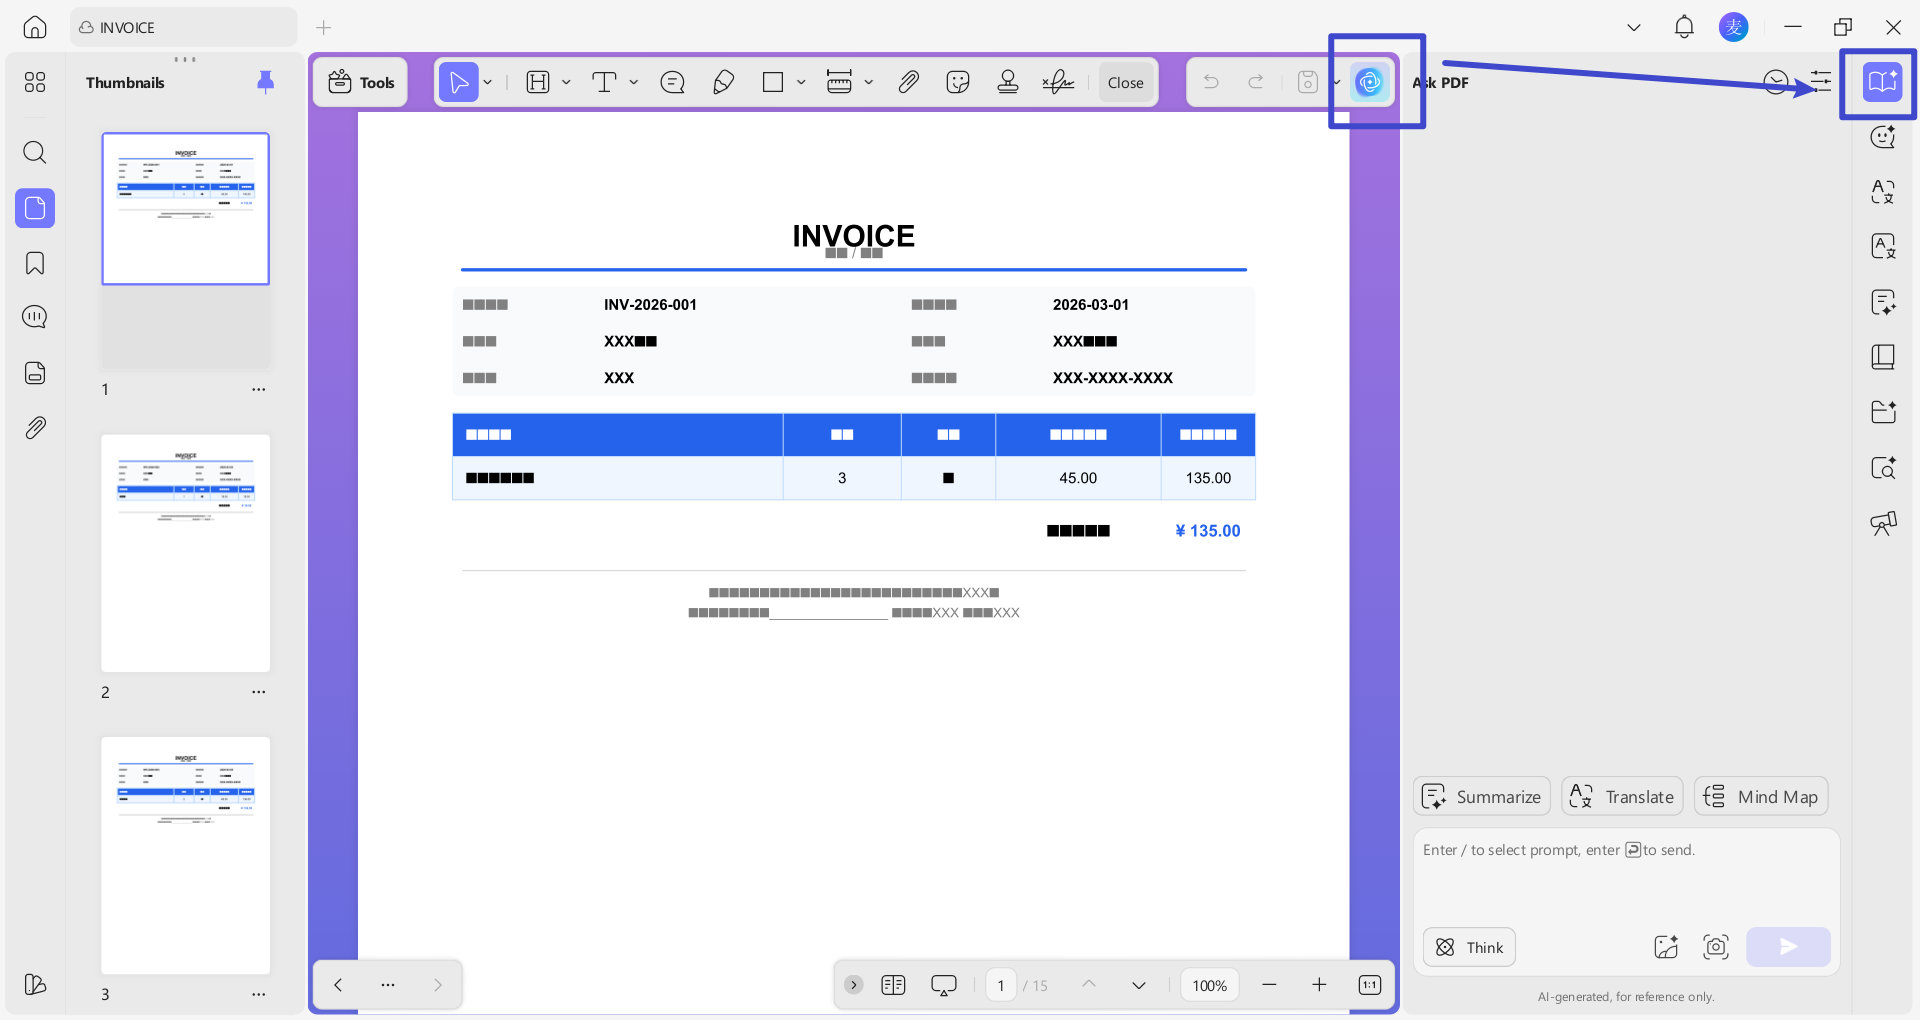
Task: Open options for thumbnail page 2
Action: point(259,692)
